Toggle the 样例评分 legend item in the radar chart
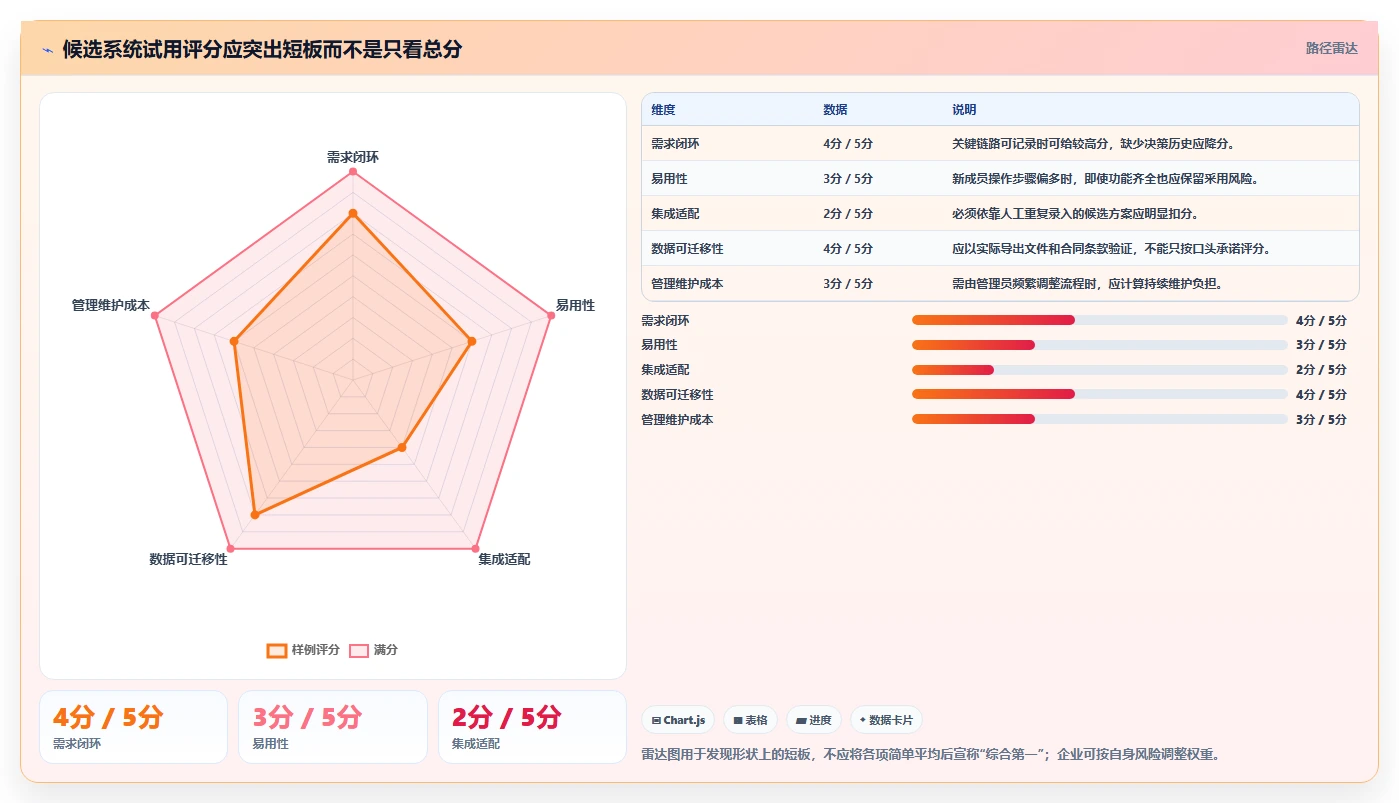The image size is (1399, 803). pyautogui.click(x=303, y=650)
